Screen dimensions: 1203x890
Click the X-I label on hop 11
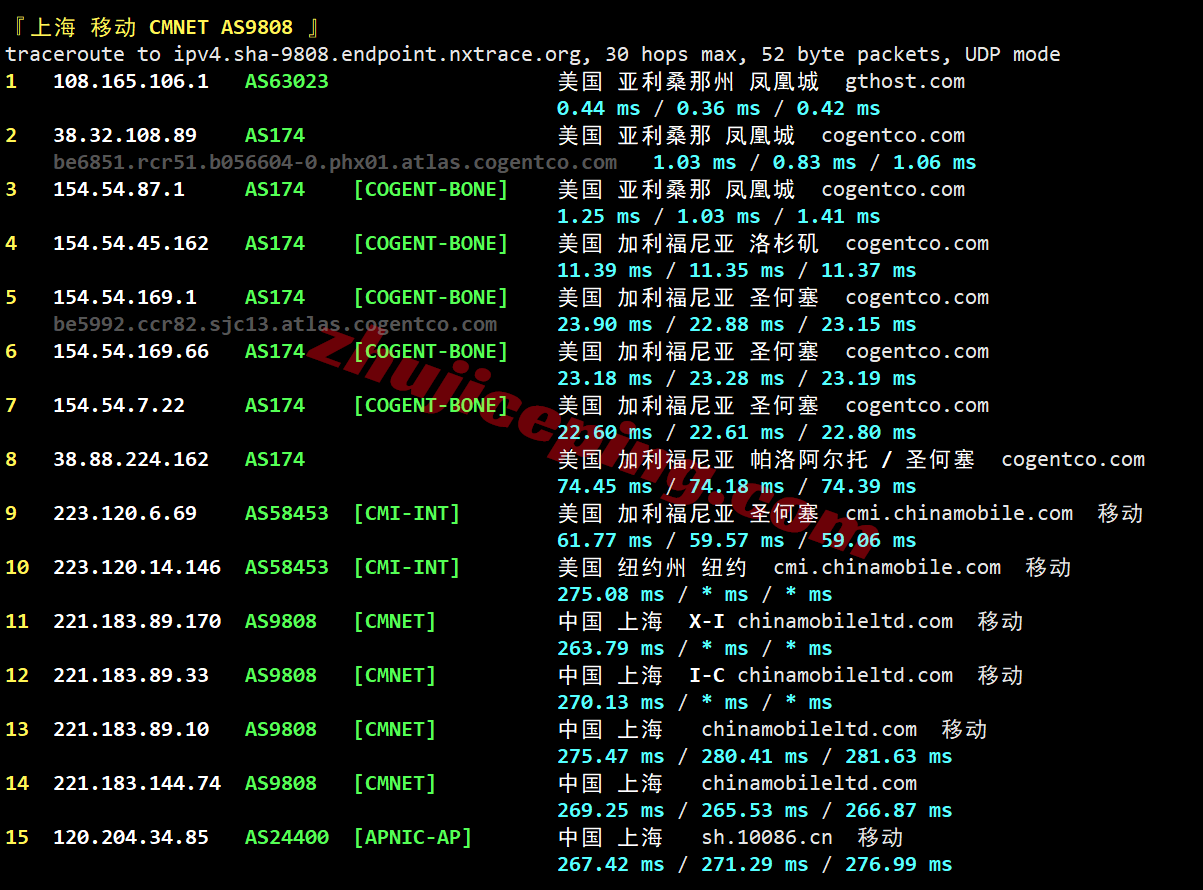707,622
